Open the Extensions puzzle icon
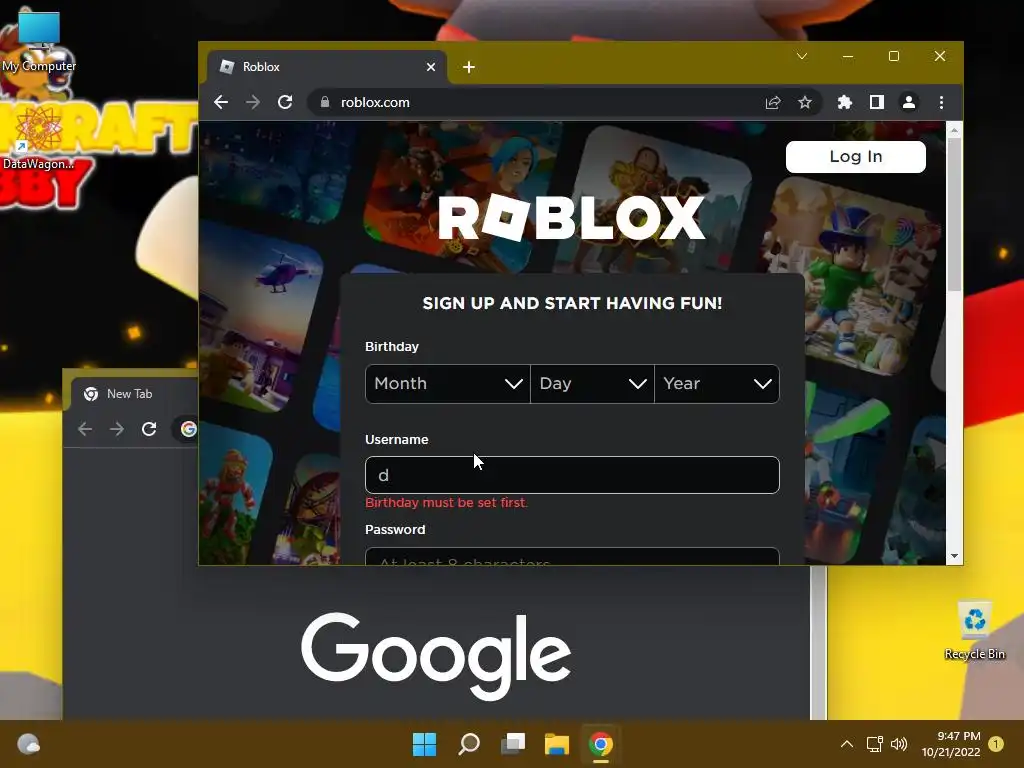Image resolution: width=1024 pixels, height=768 pixels. tap(844, 103)
